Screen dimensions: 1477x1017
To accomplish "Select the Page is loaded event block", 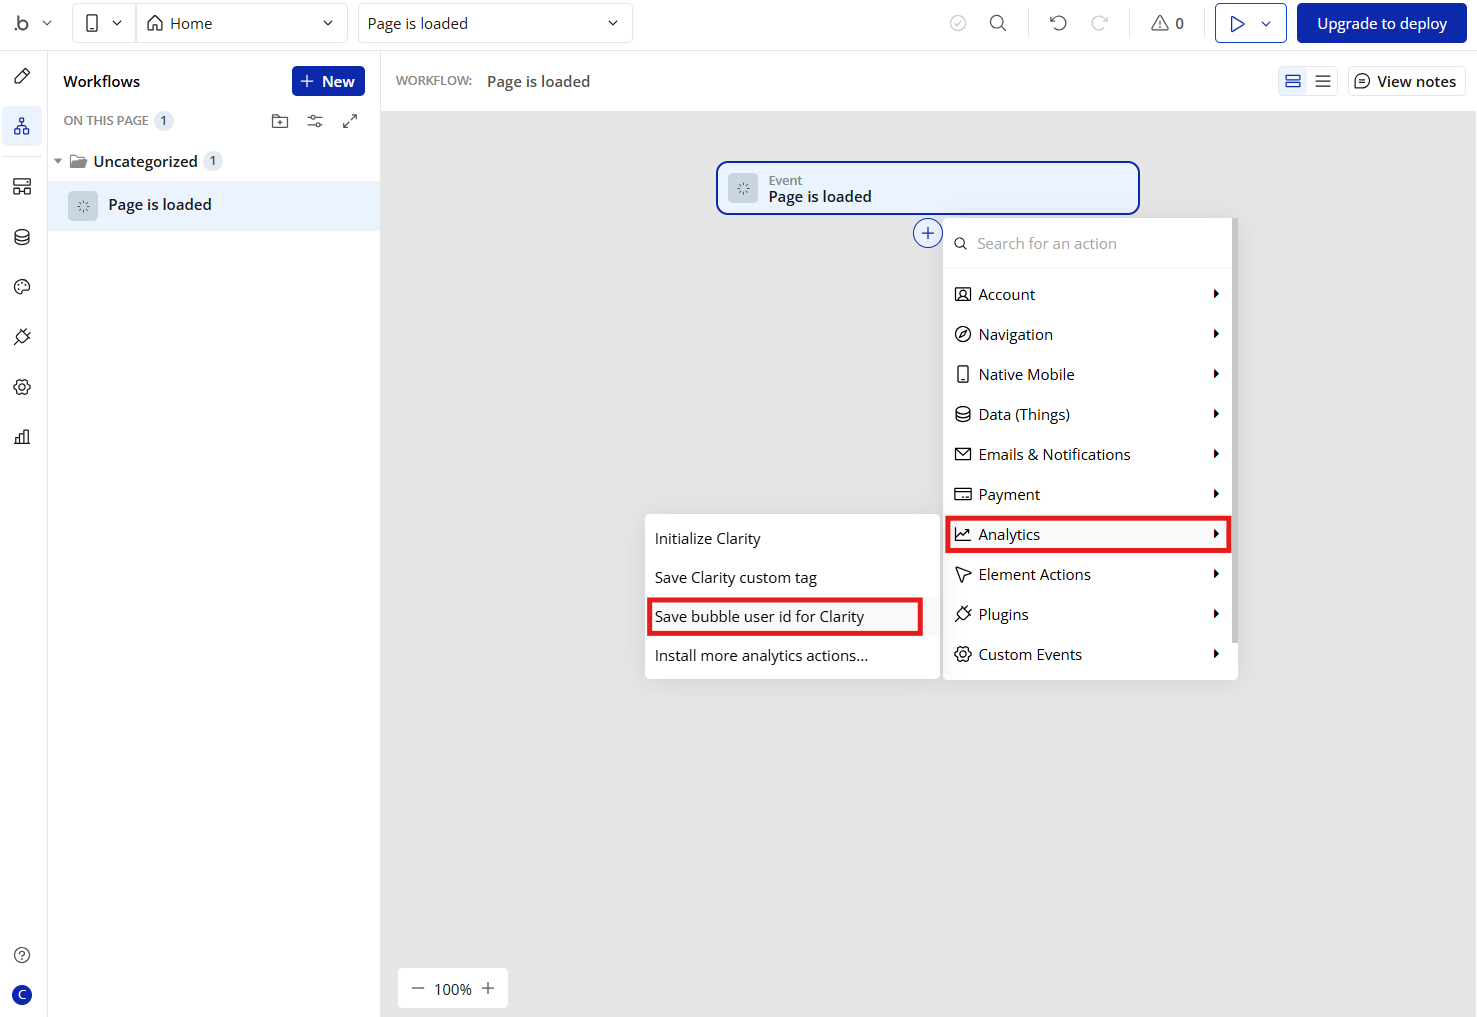I will [928, 188].
